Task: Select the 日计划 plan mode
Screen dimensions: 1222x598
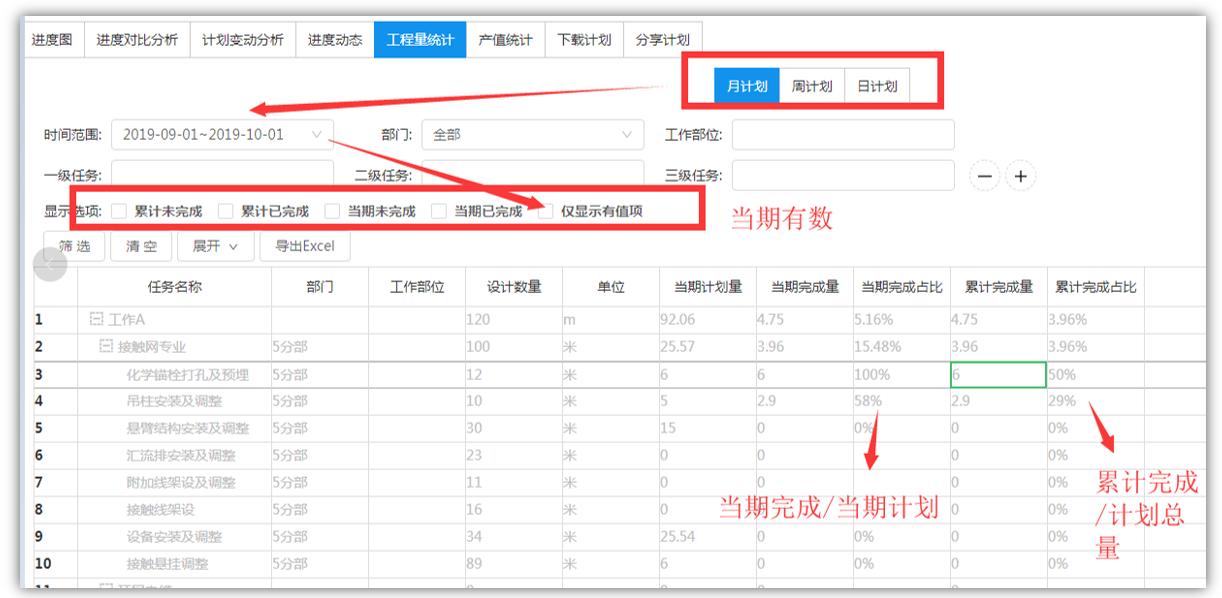Action: (x=877, y=85)
